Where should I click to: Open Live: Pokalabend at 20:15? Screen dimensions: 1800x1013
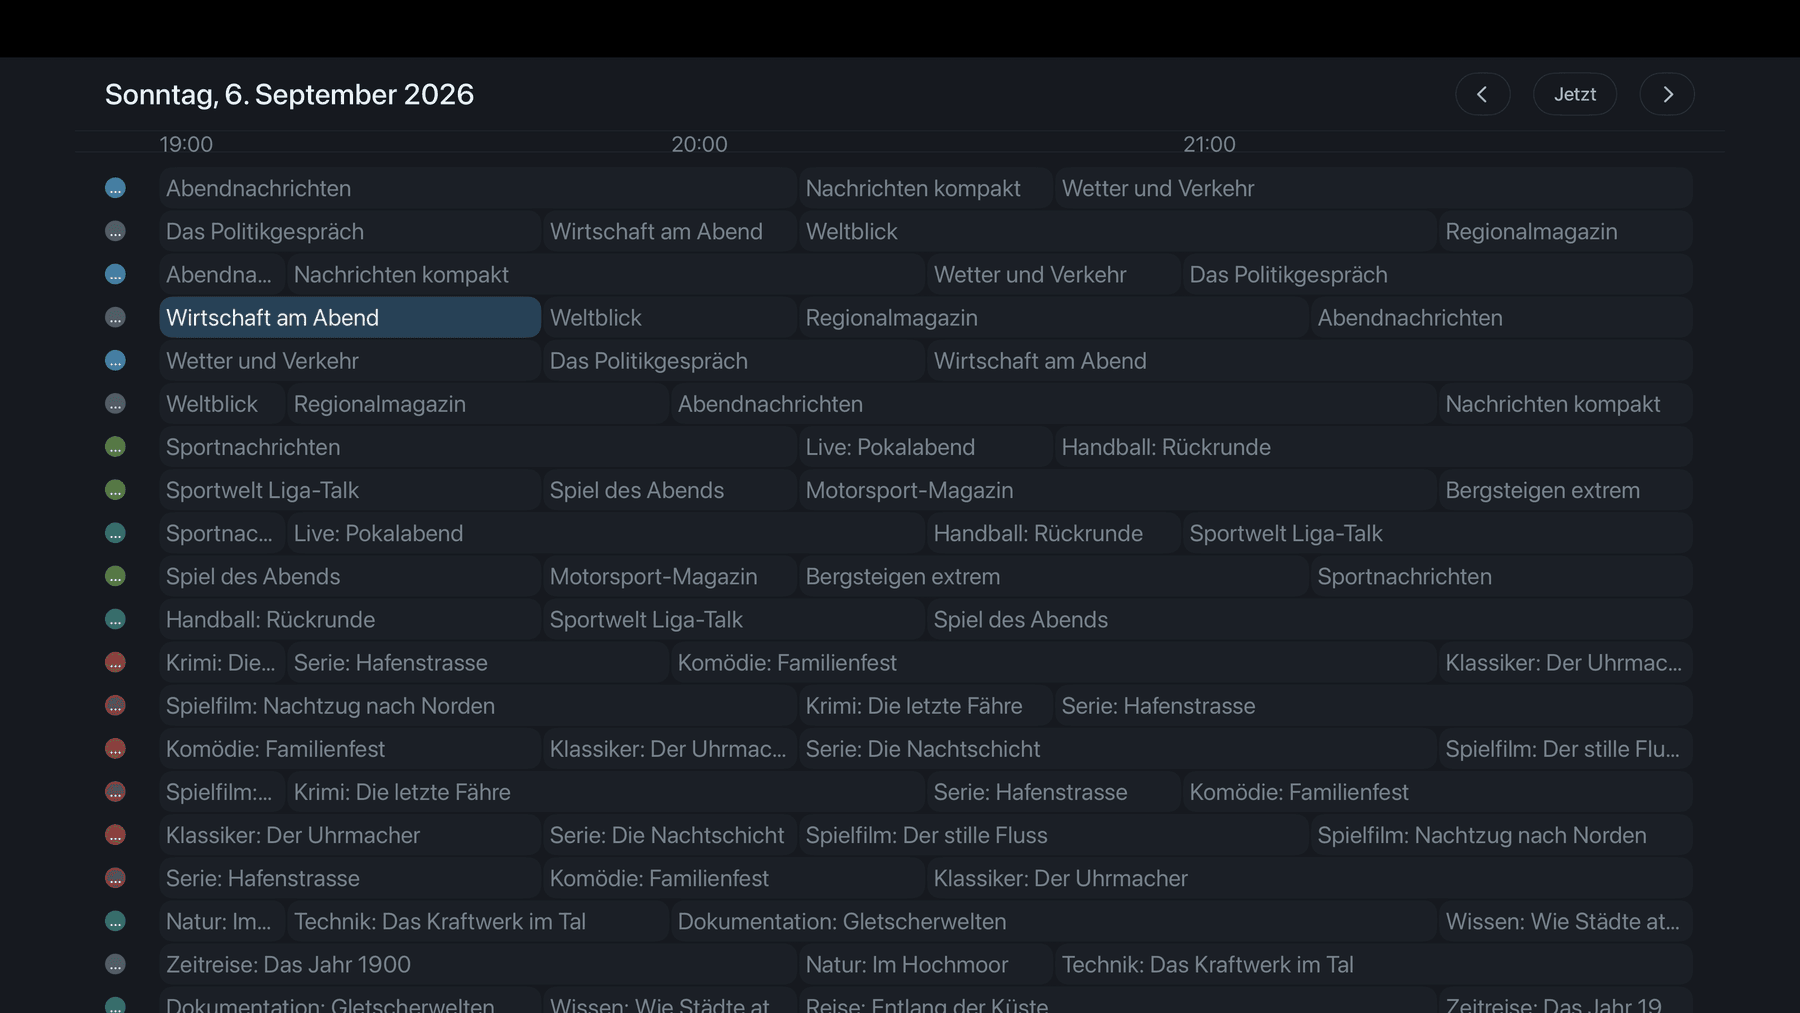click(x=925, y=447)
